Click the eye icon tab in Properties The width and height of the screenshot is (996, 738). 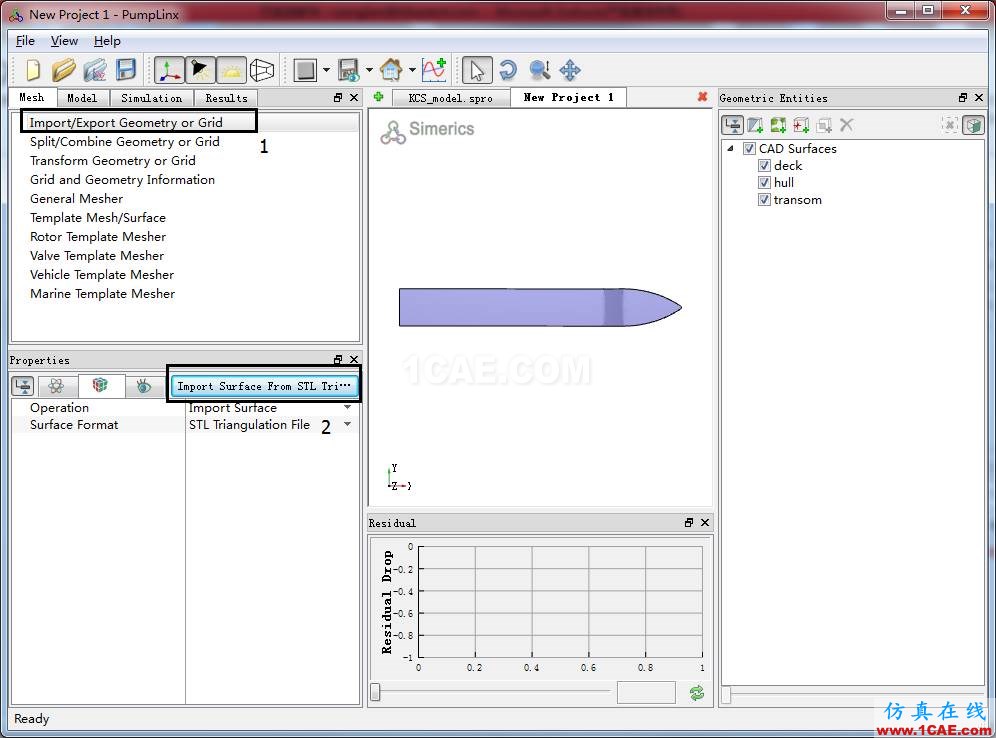(144, 386)
